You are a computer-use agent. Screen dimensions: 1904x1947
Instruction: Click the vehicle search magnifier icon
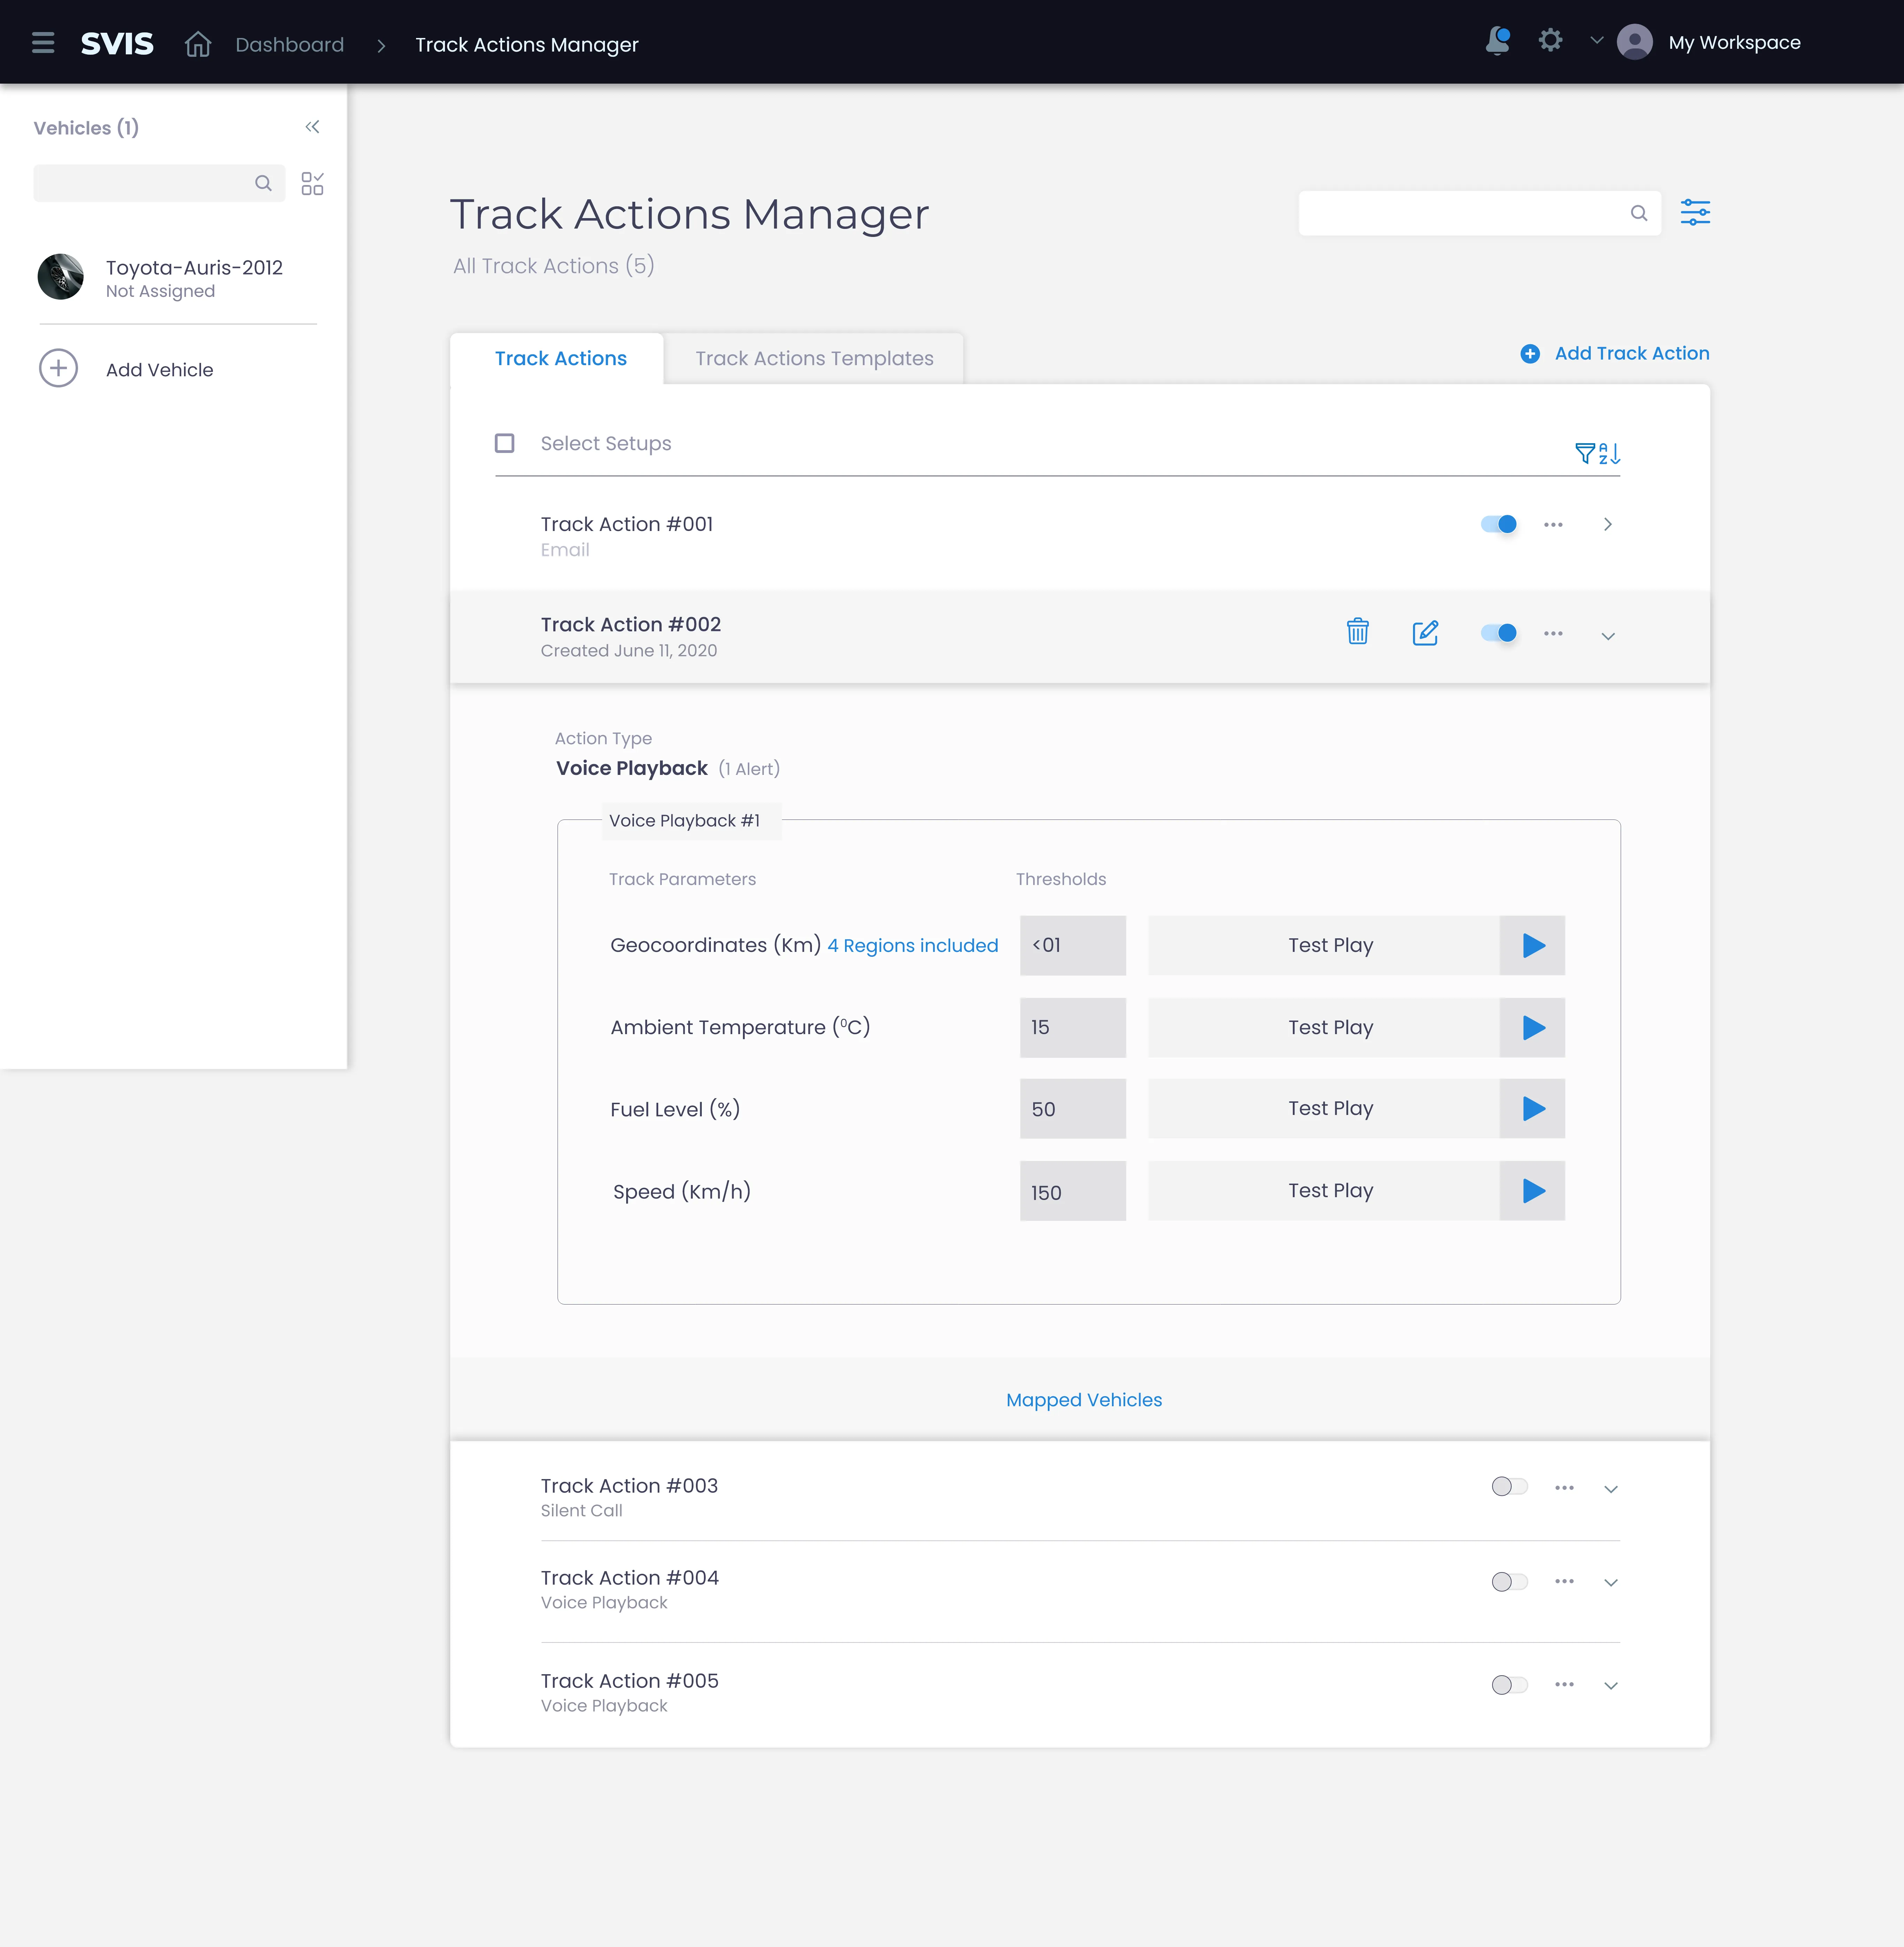pos(263,183)
